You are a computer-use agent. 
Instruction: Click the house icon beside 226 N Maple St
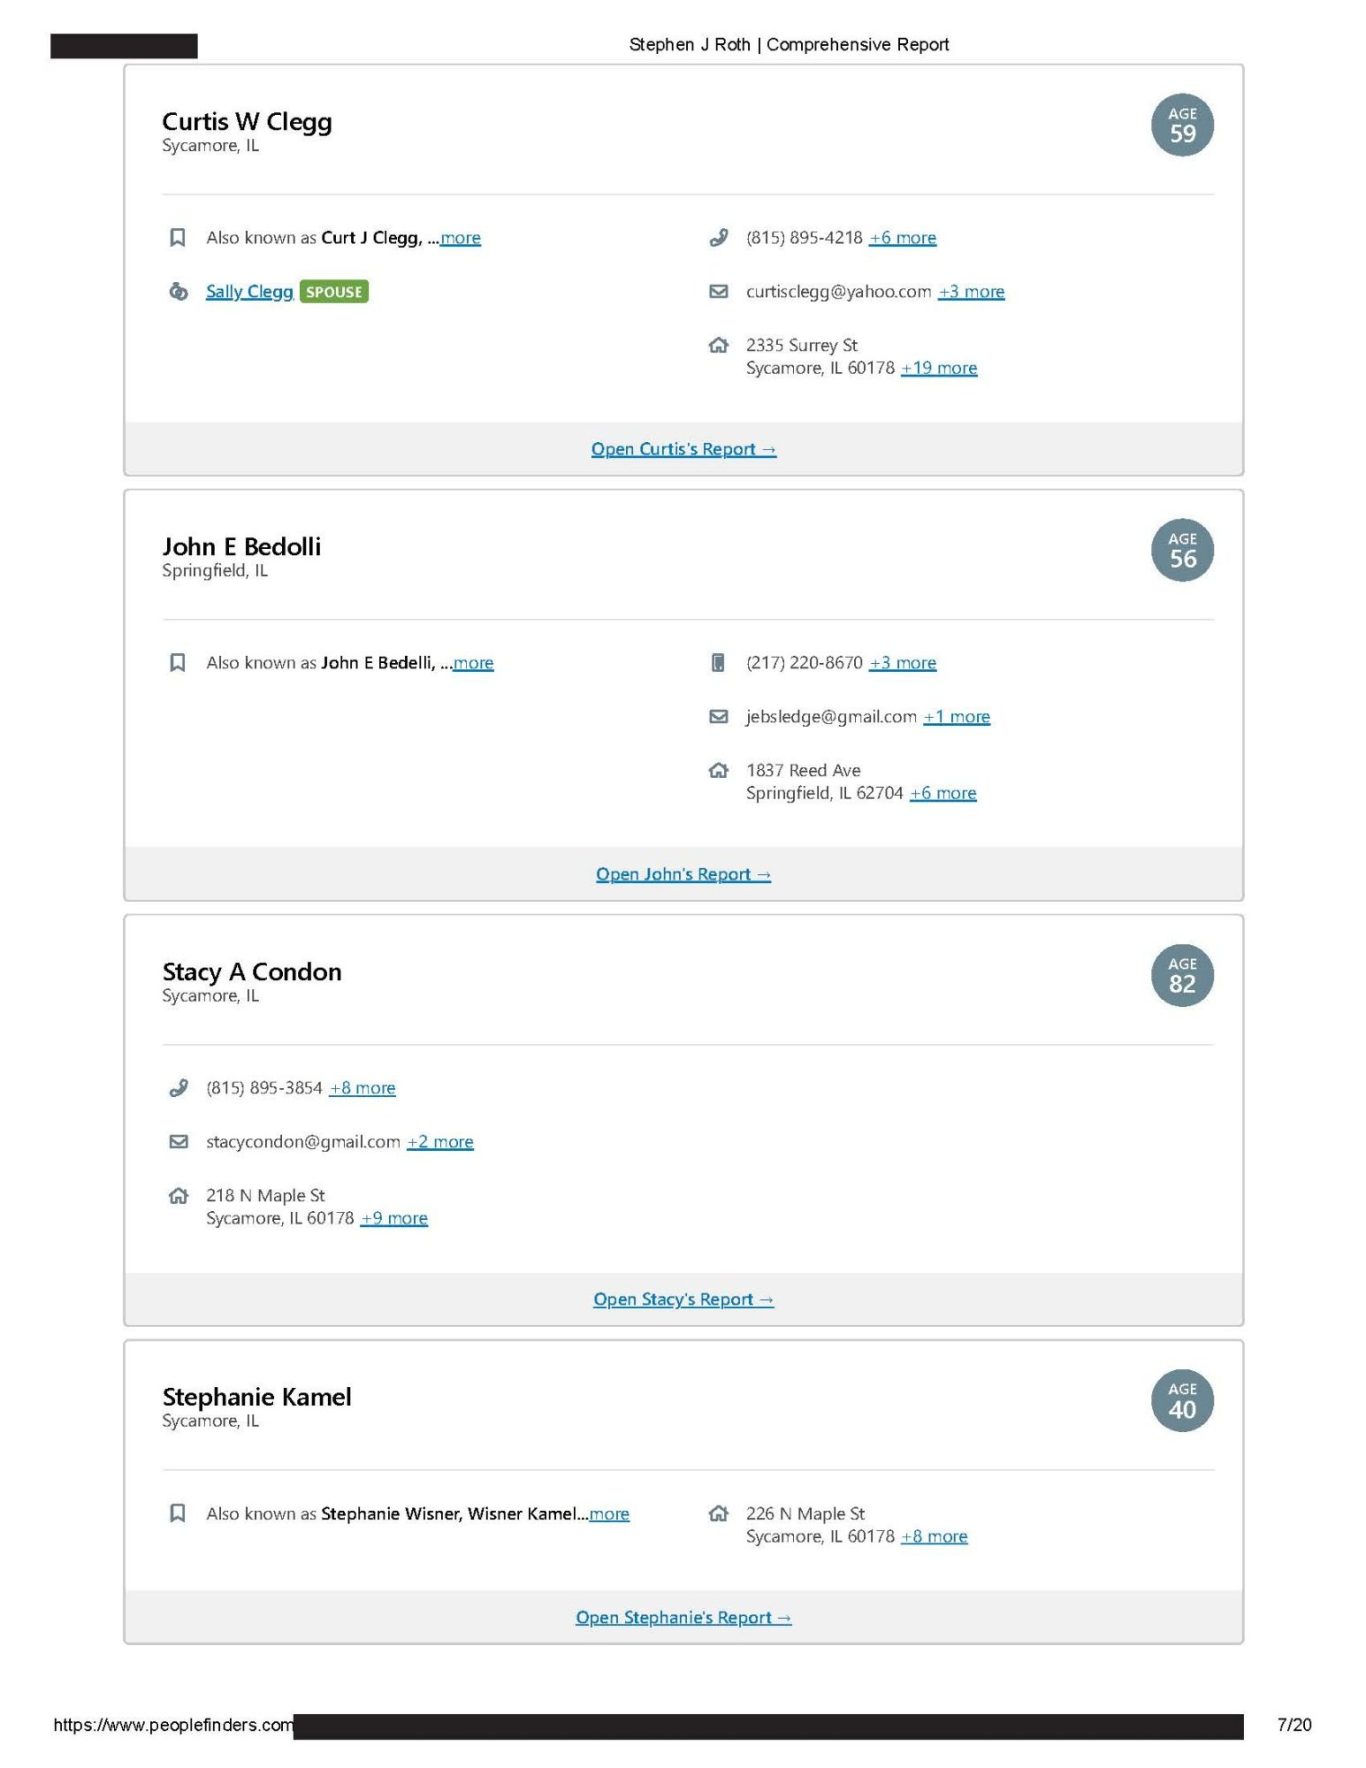(718, 1514)
